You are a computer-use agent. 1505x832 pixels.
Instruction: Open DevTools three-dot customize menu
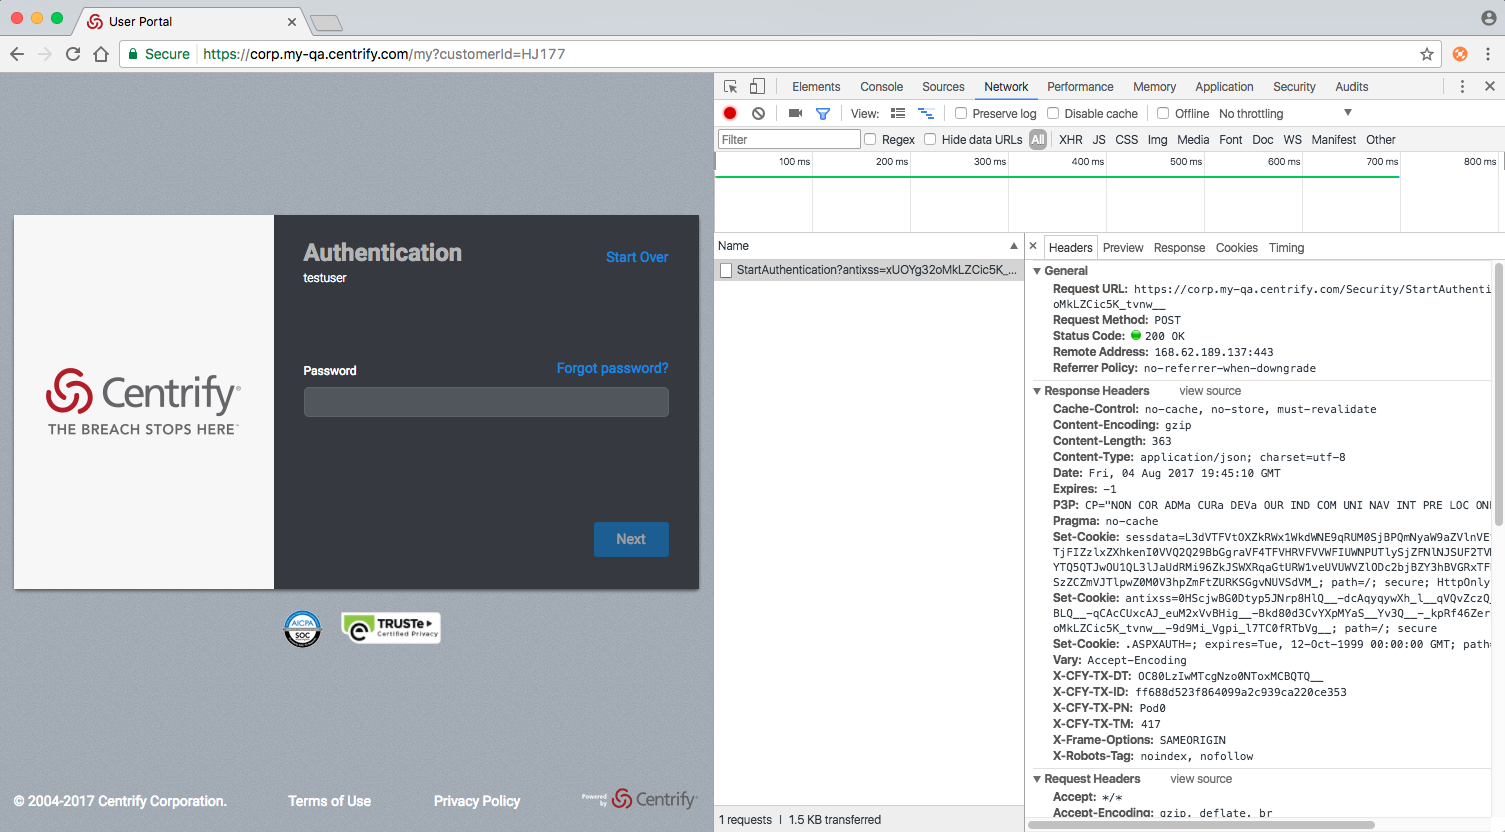point(1462,87)
